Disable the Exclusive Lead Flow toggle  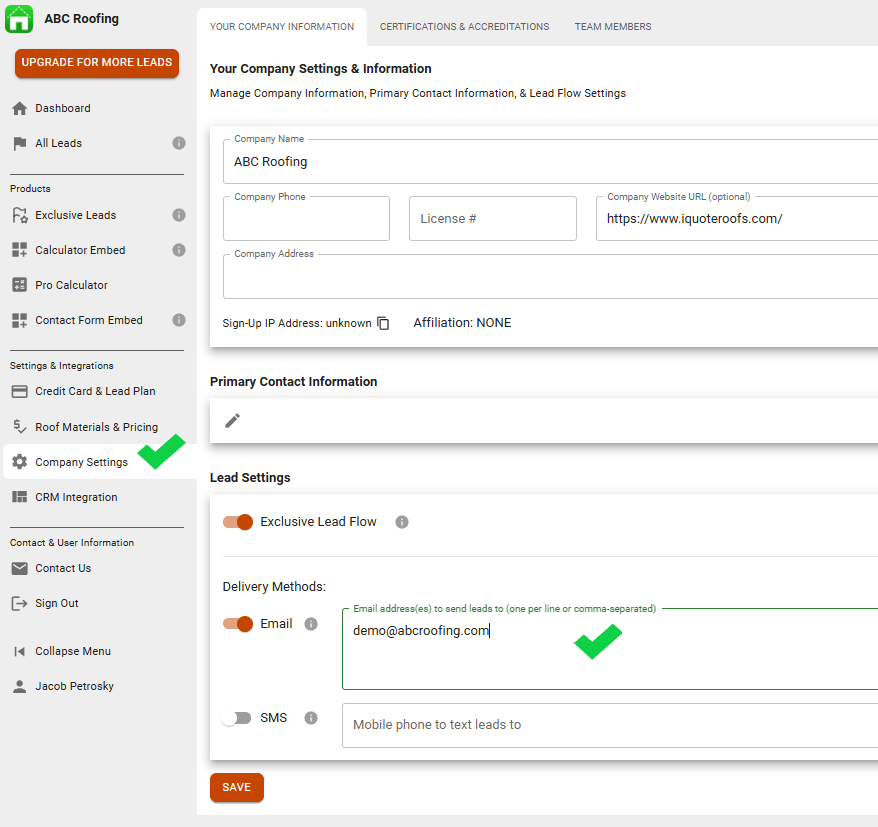point(238,522)
